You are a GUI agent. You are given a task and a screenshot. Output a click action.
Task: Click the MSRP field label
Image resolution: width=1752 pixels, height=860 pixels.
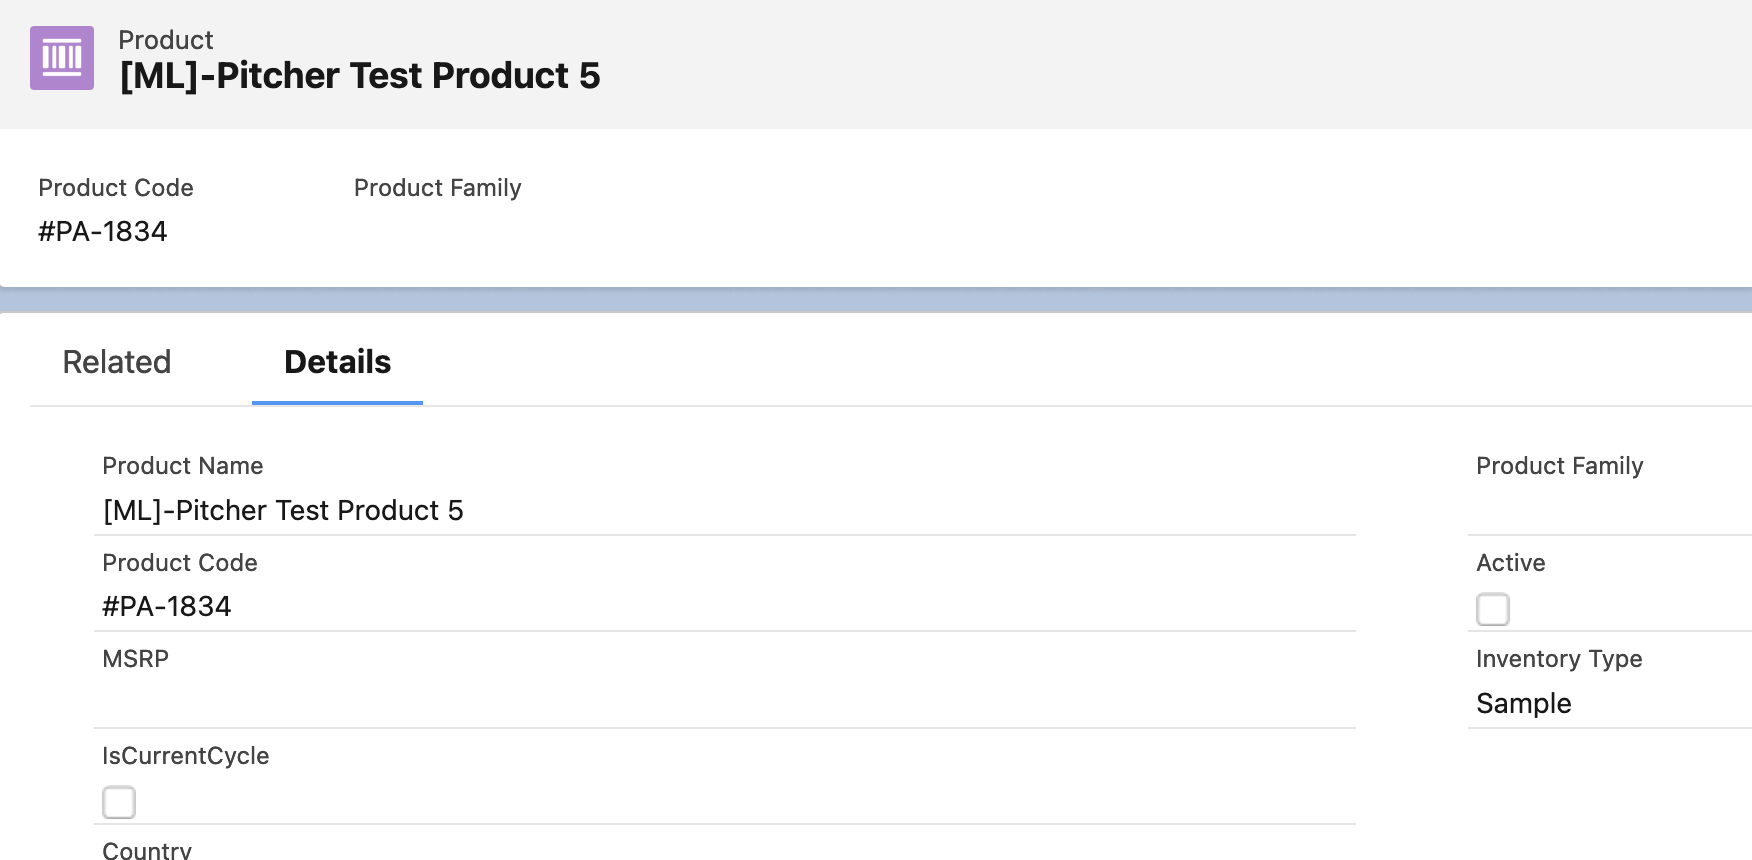click(135, 659)
